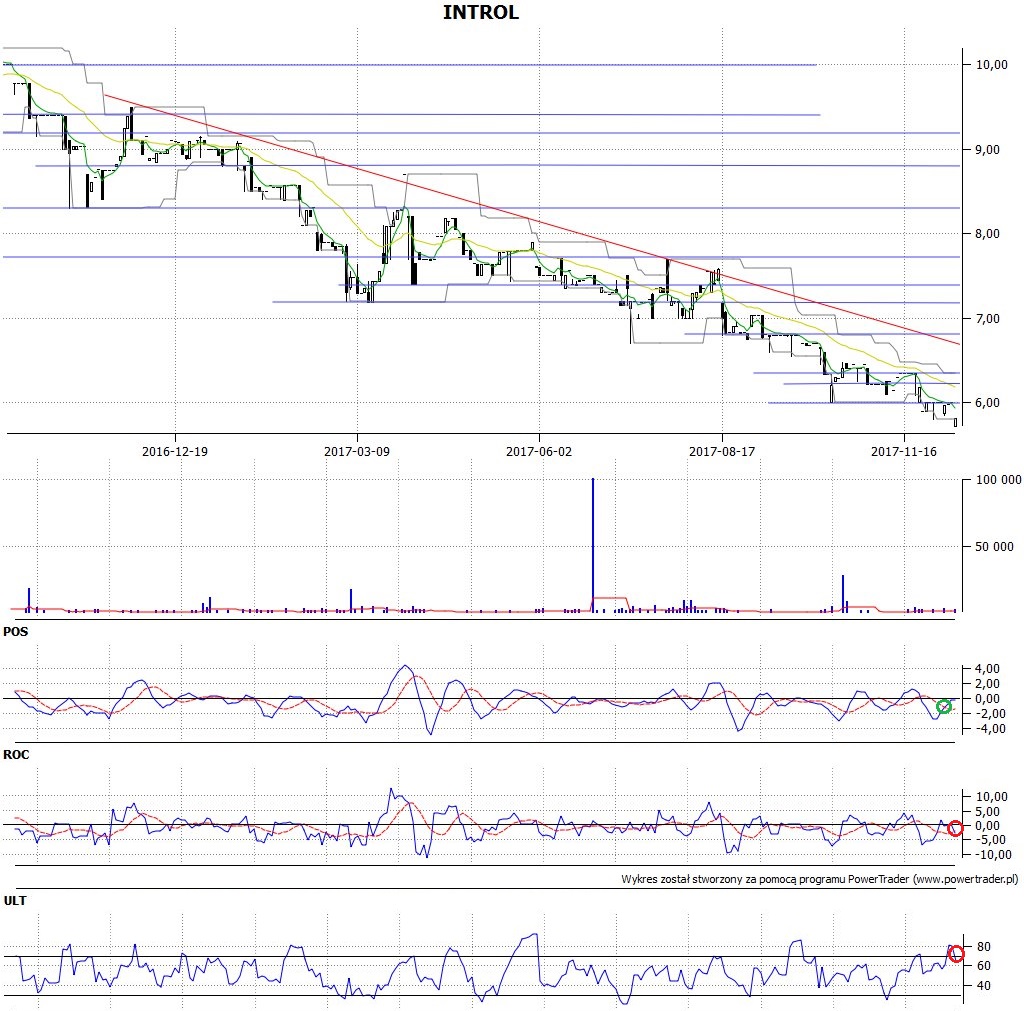Click the ROC indicator label

coord(16,754)
